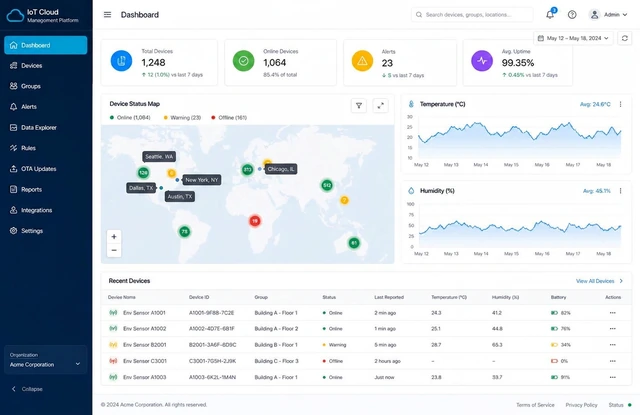
Task: Go to the Dashboard page
Action: coord(45,45)
